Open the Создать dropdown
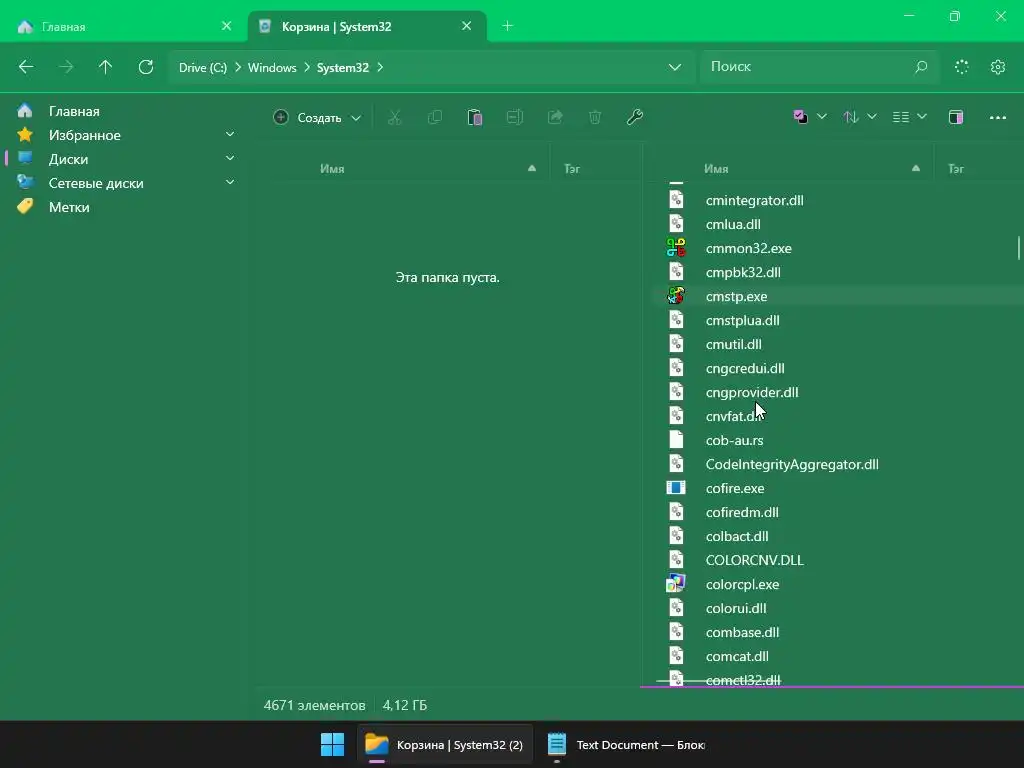 pos(317,118)
